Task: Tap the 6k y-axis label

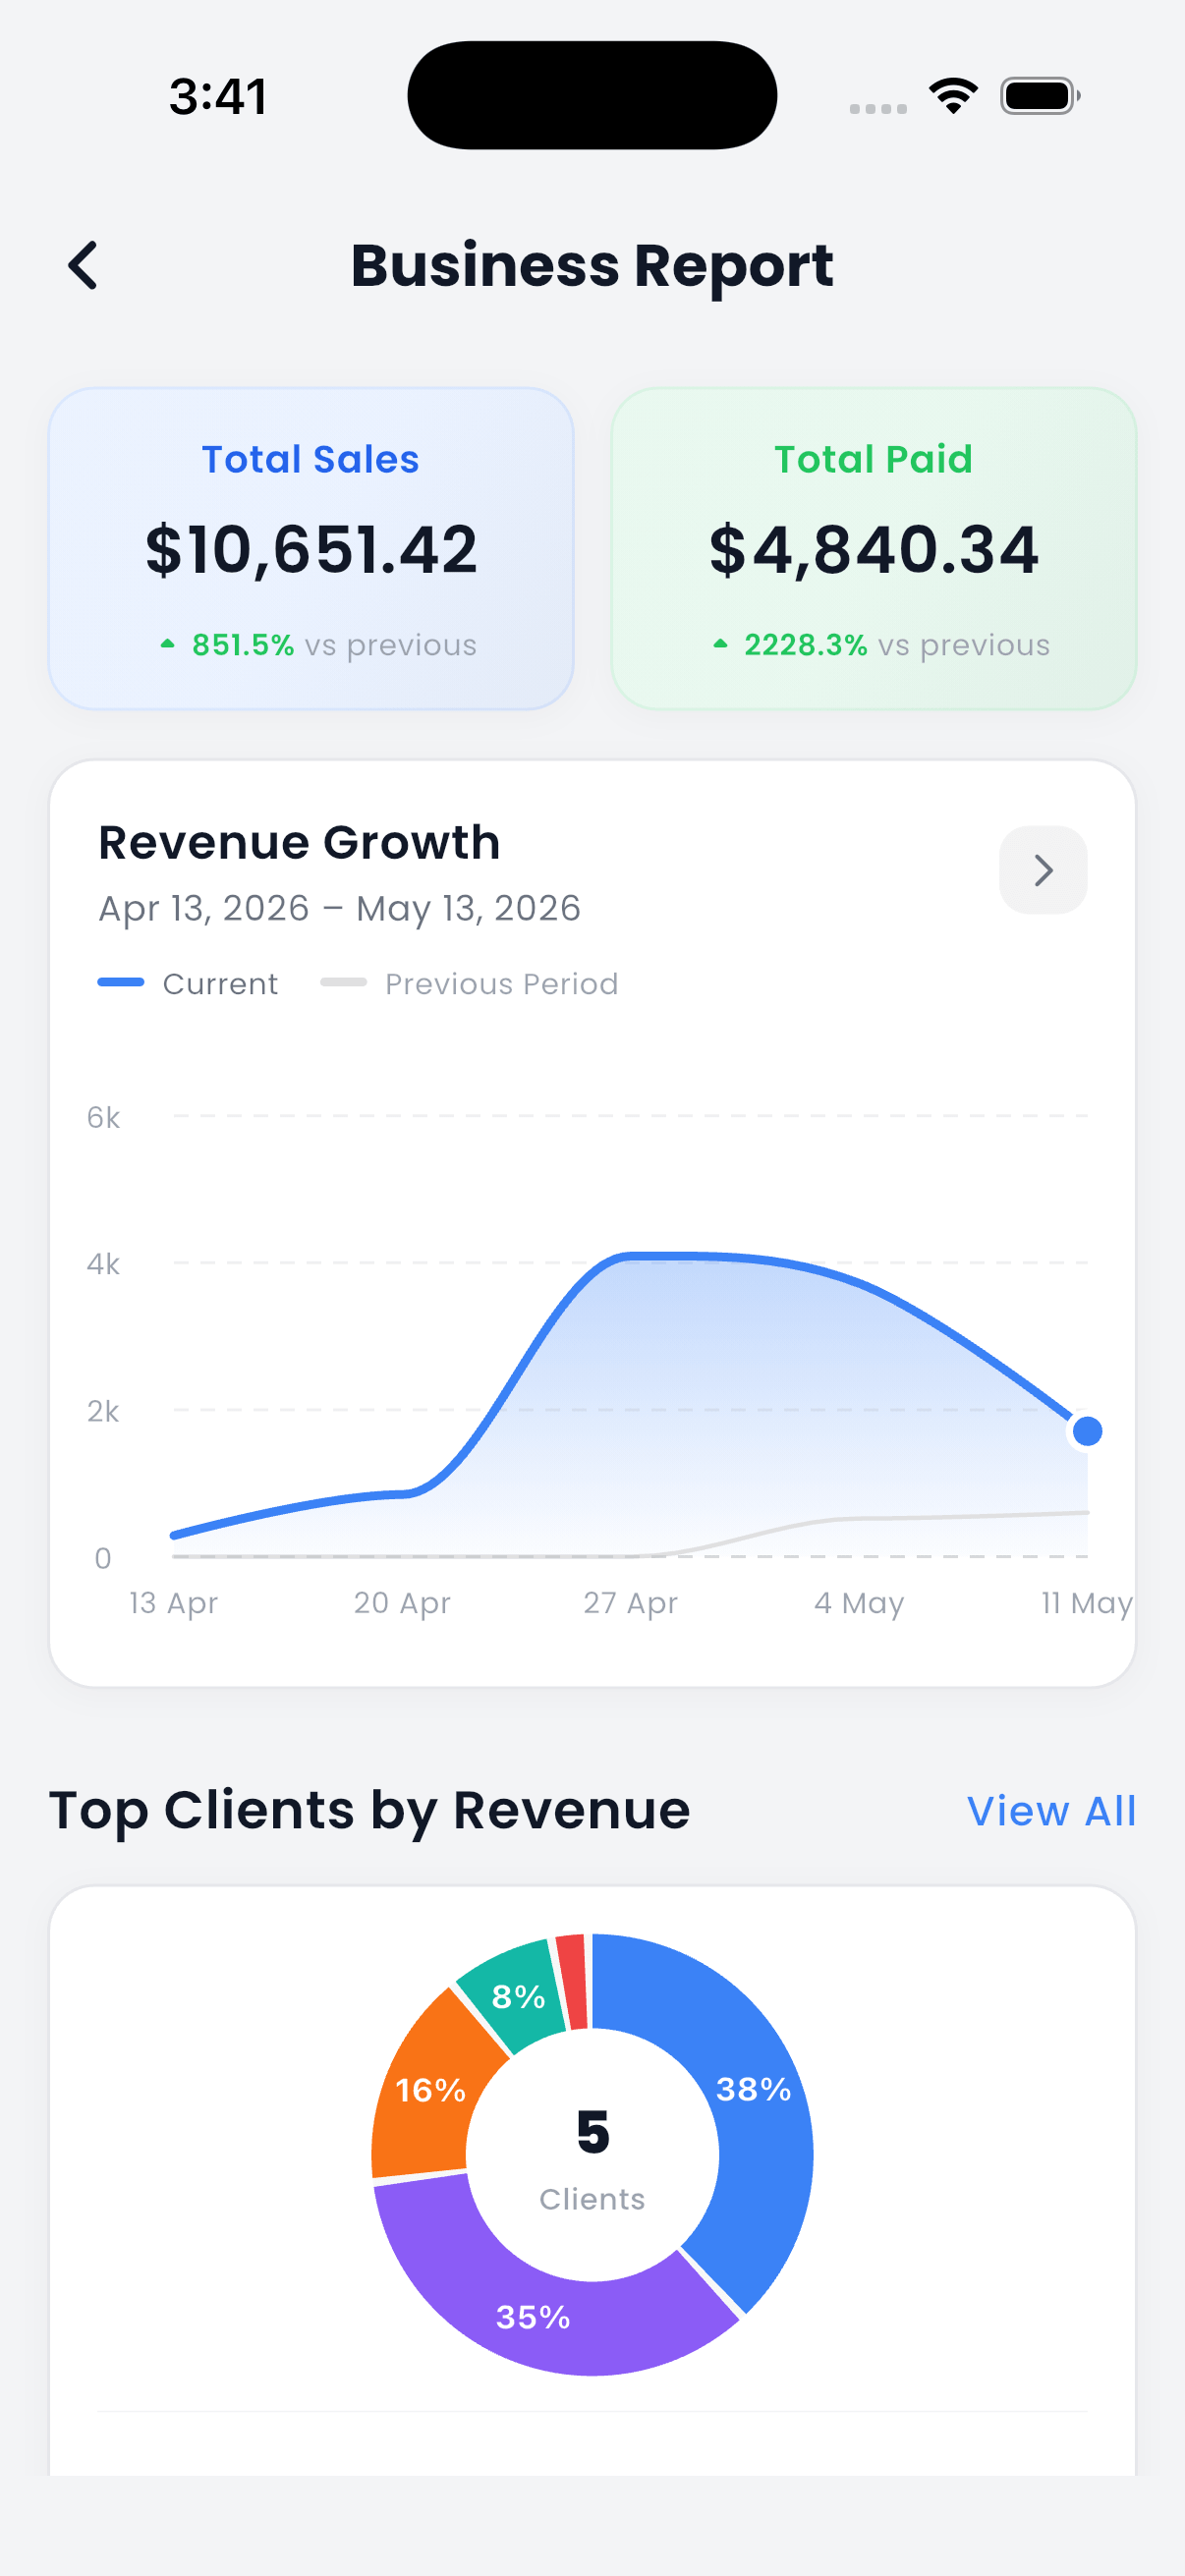Action: pos(103,1117)
